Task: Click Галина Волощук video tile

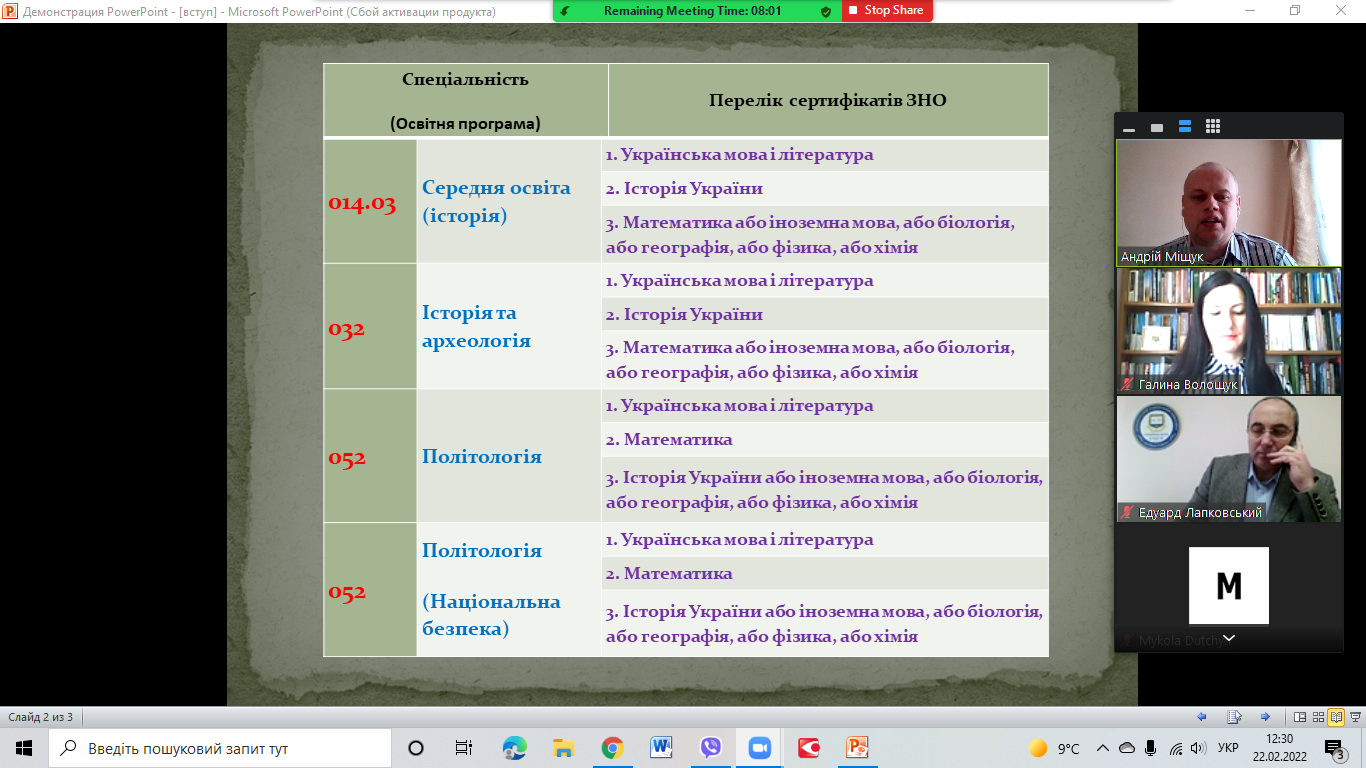Action: [1228, 331]
